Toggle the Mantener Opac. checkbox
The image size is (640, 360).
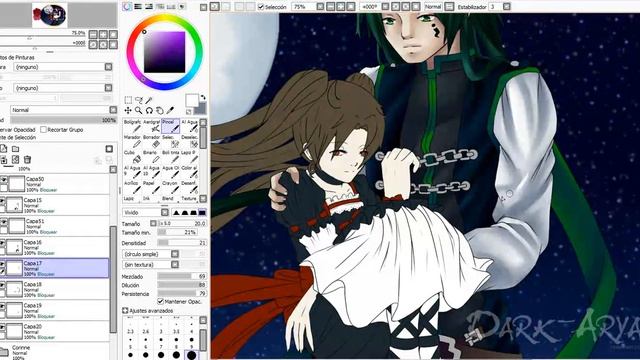pyautogui.click(x=160, y=301)
